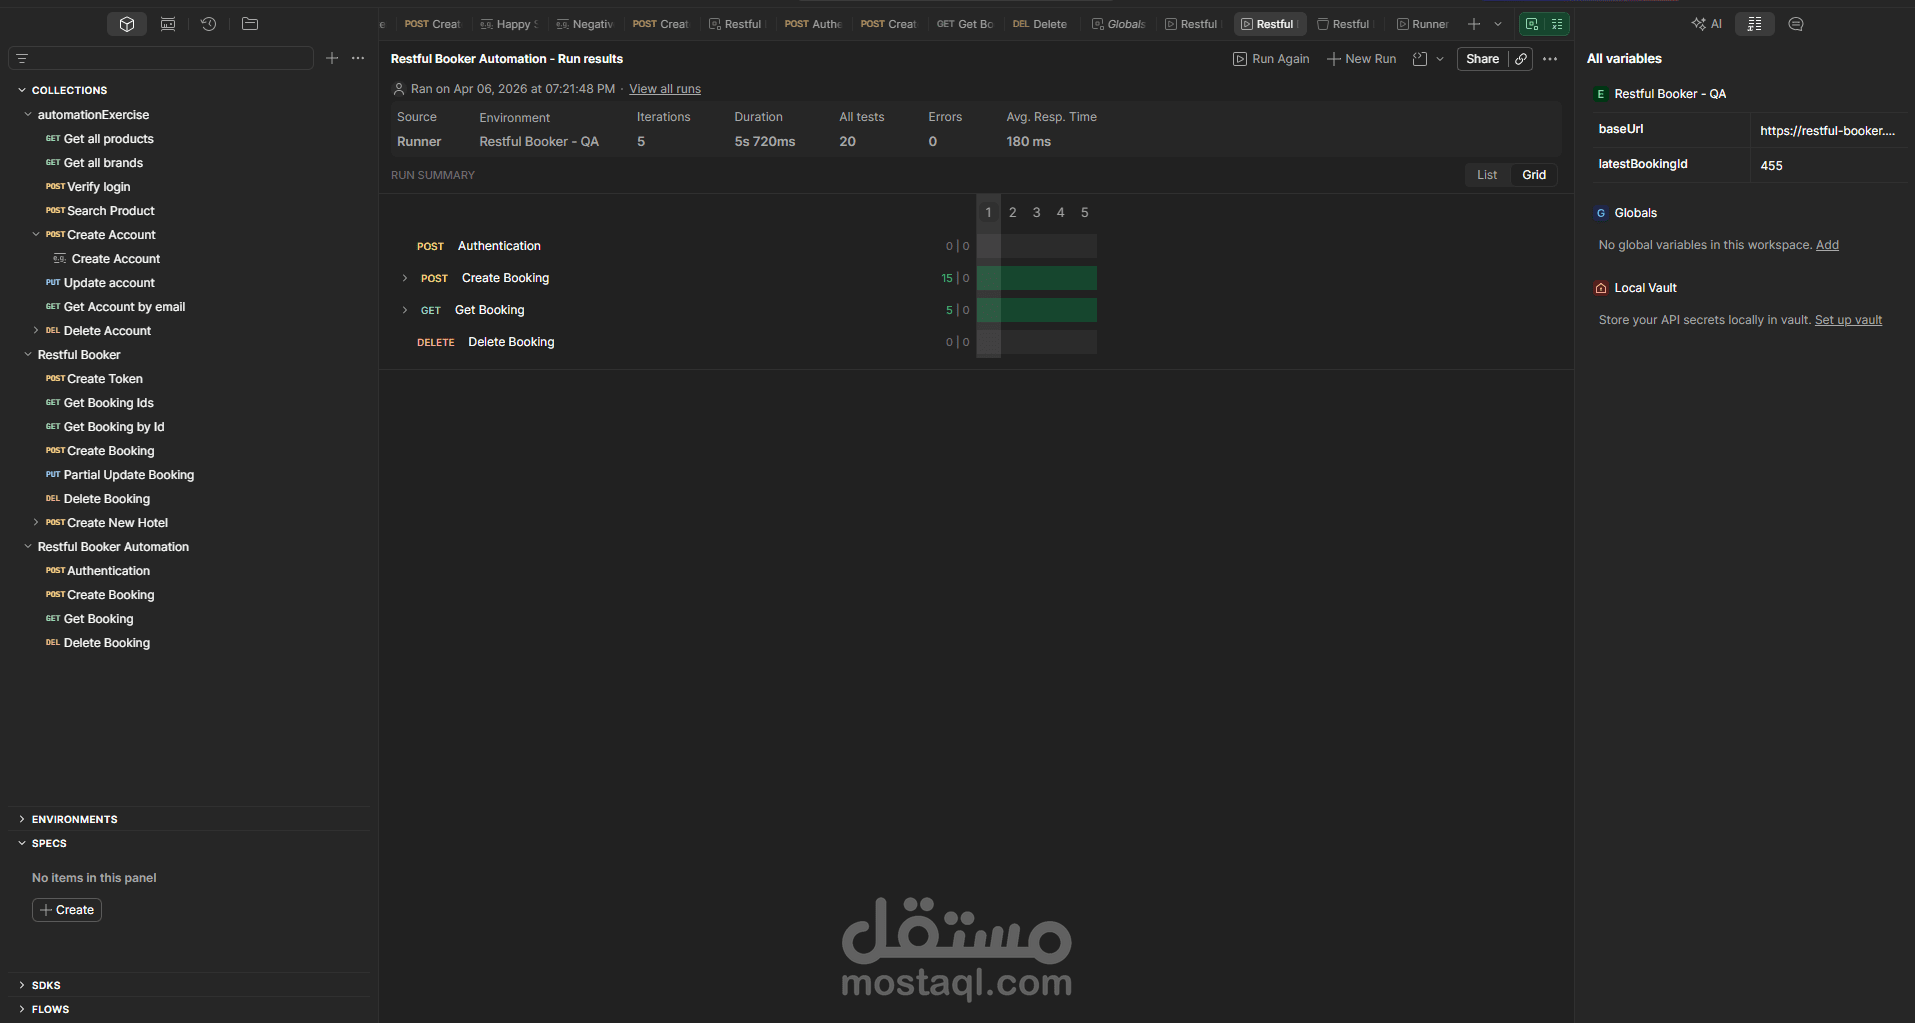Select iteration 5 column header
This screenshot has width=1915, height=1023.
1084,213
